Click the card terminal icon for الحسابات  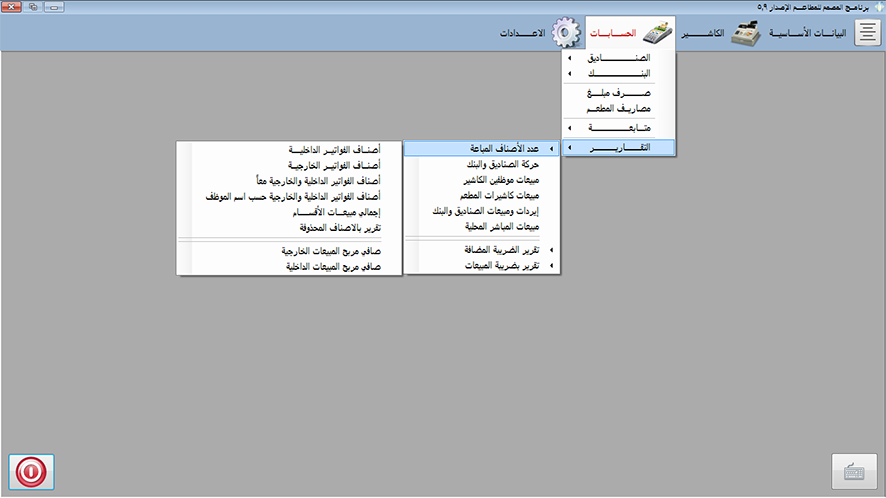(x=655, y=33)
